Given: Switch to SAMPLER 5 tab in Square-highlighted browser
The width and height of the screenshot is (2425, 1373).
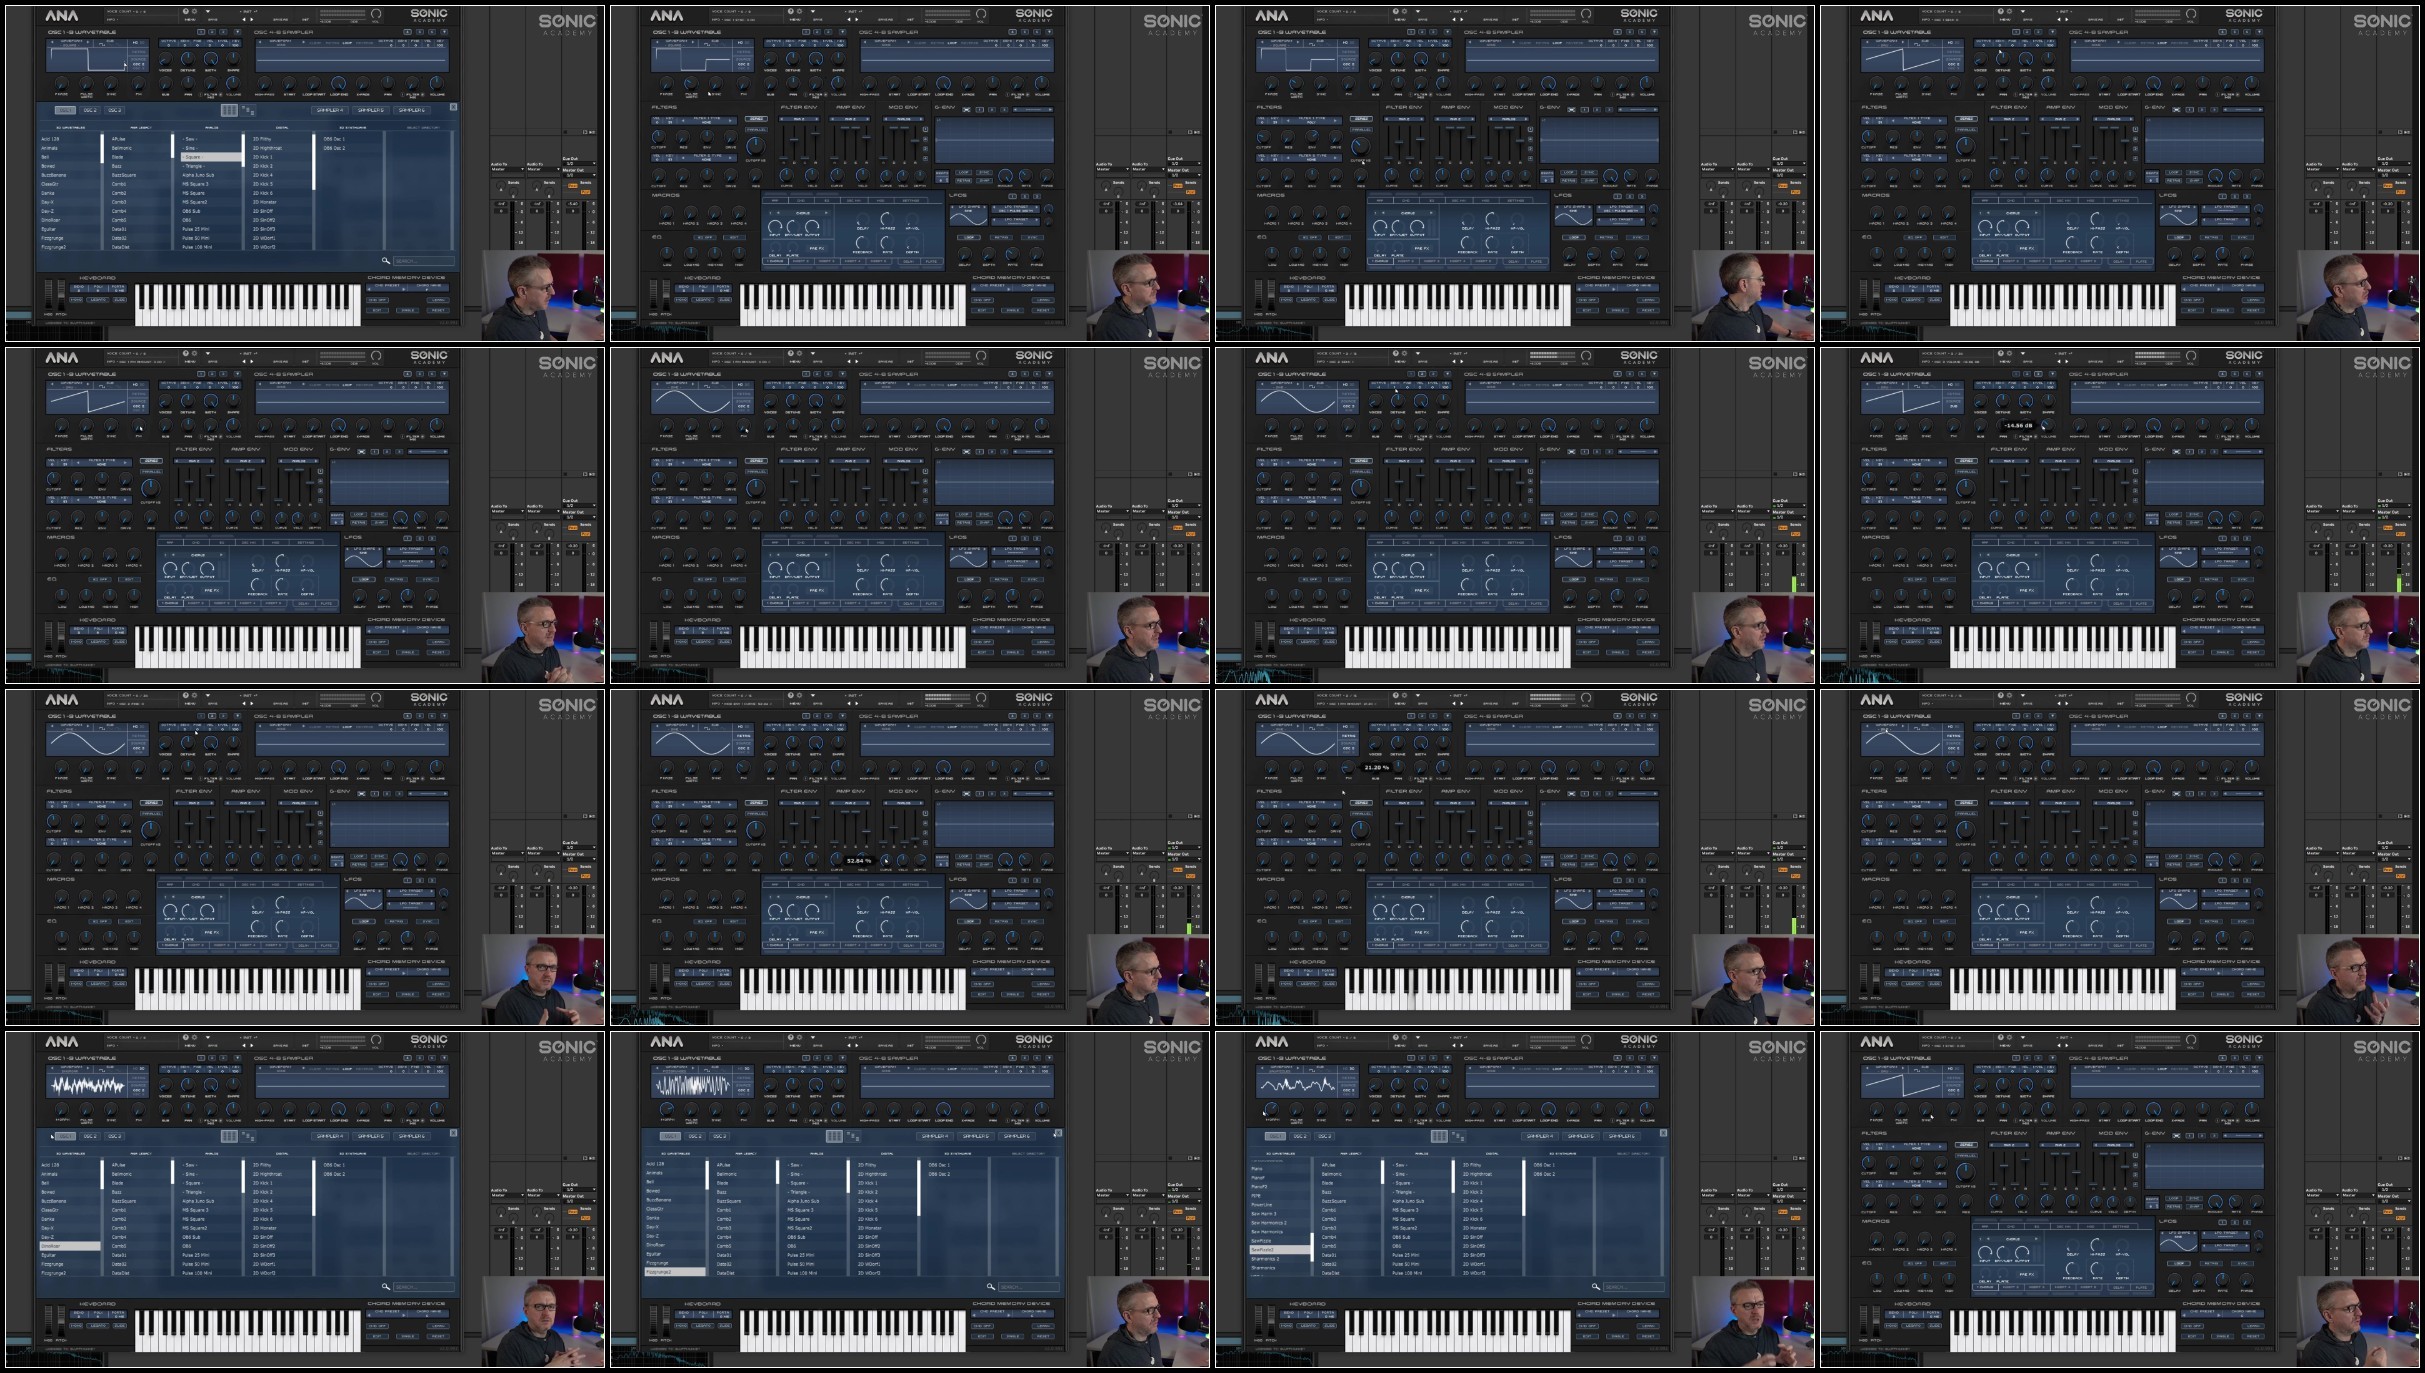Looking at the screenshot, I should [x=371, y=110].
